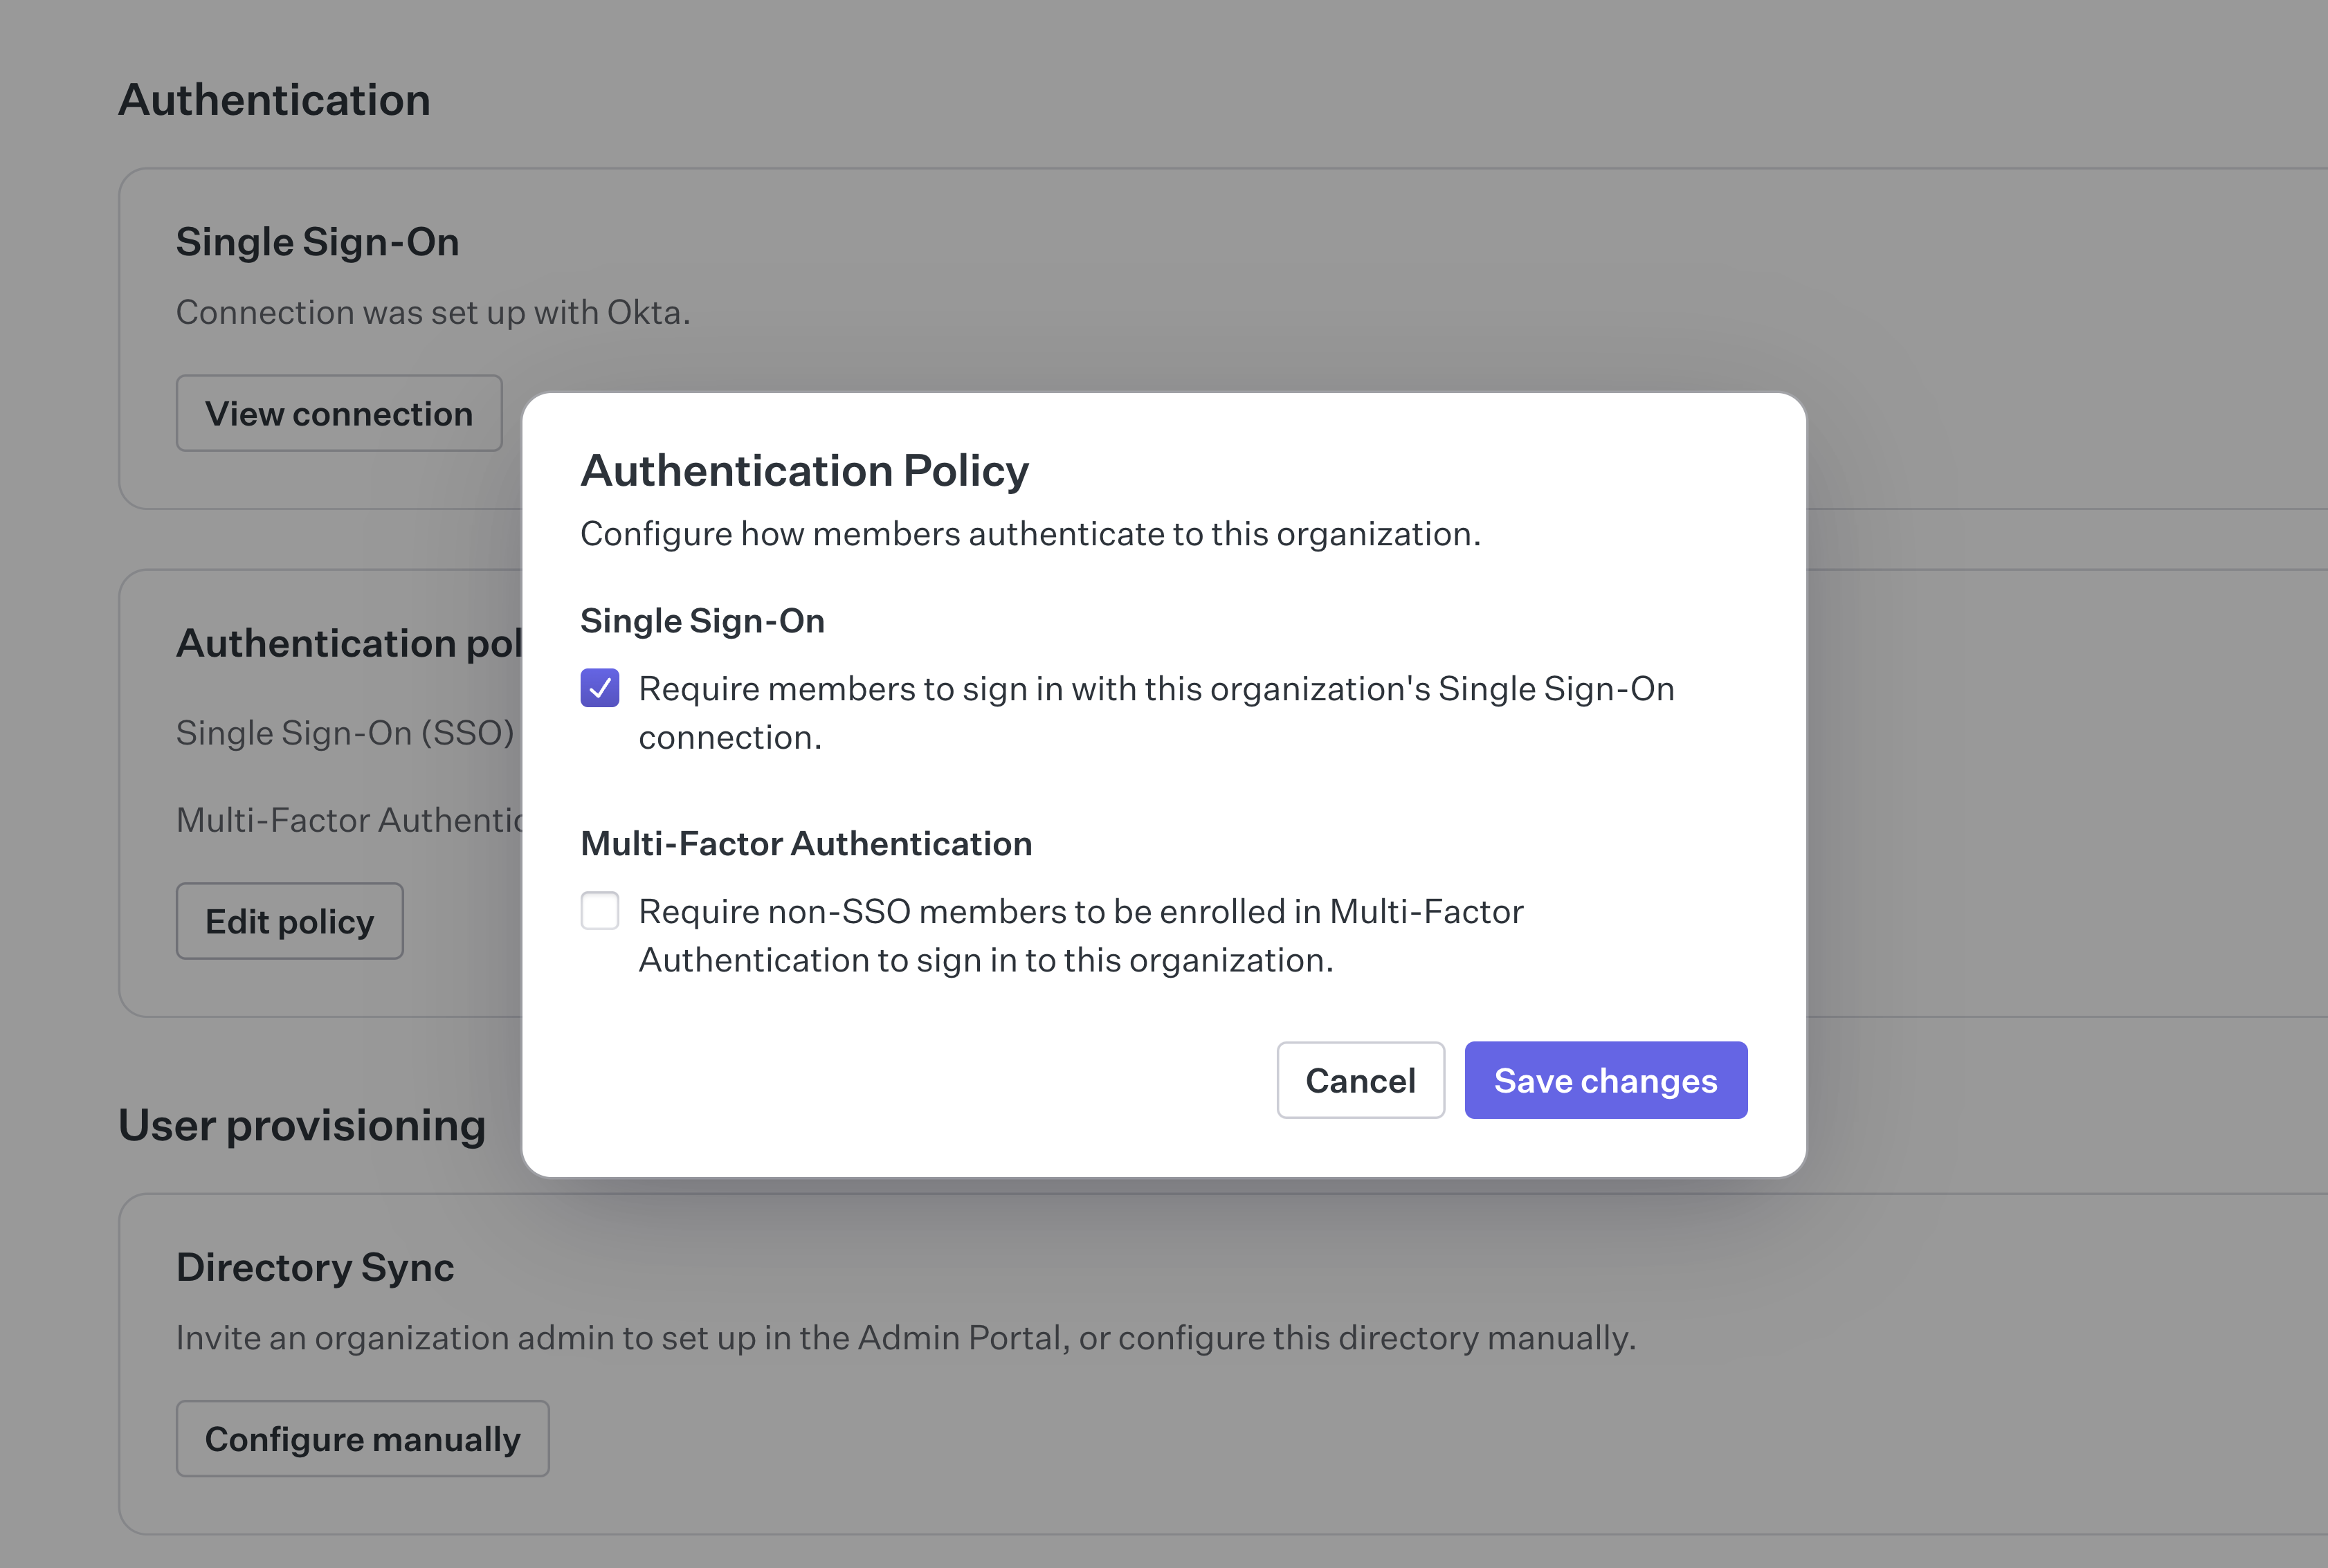Select the Authentication page heading

tap(275, 99)
